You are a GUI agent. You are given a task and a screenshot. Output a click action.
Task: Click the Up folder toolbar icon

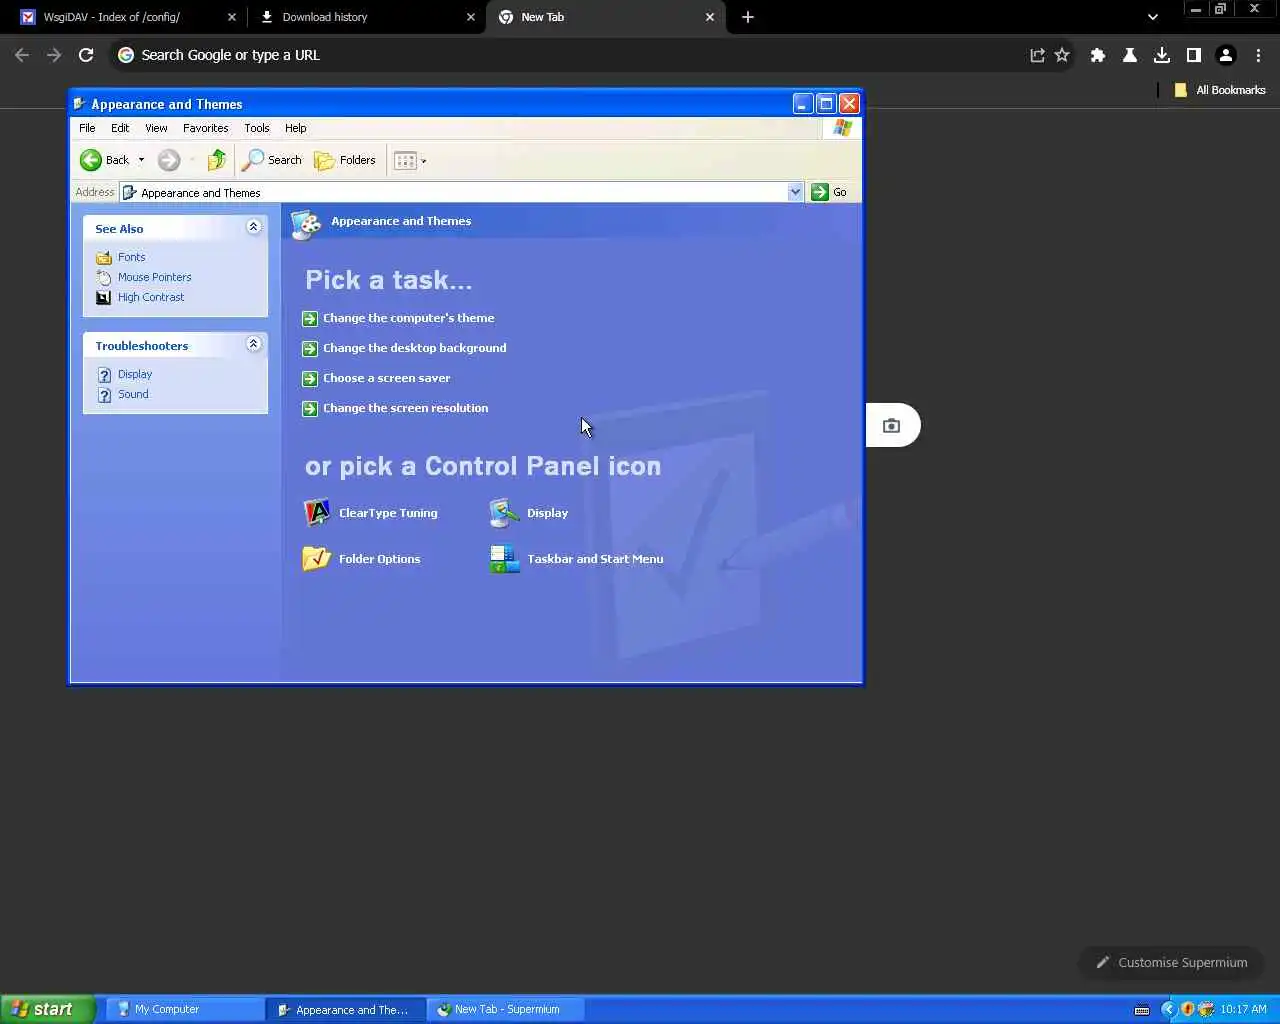coord(217,160)
